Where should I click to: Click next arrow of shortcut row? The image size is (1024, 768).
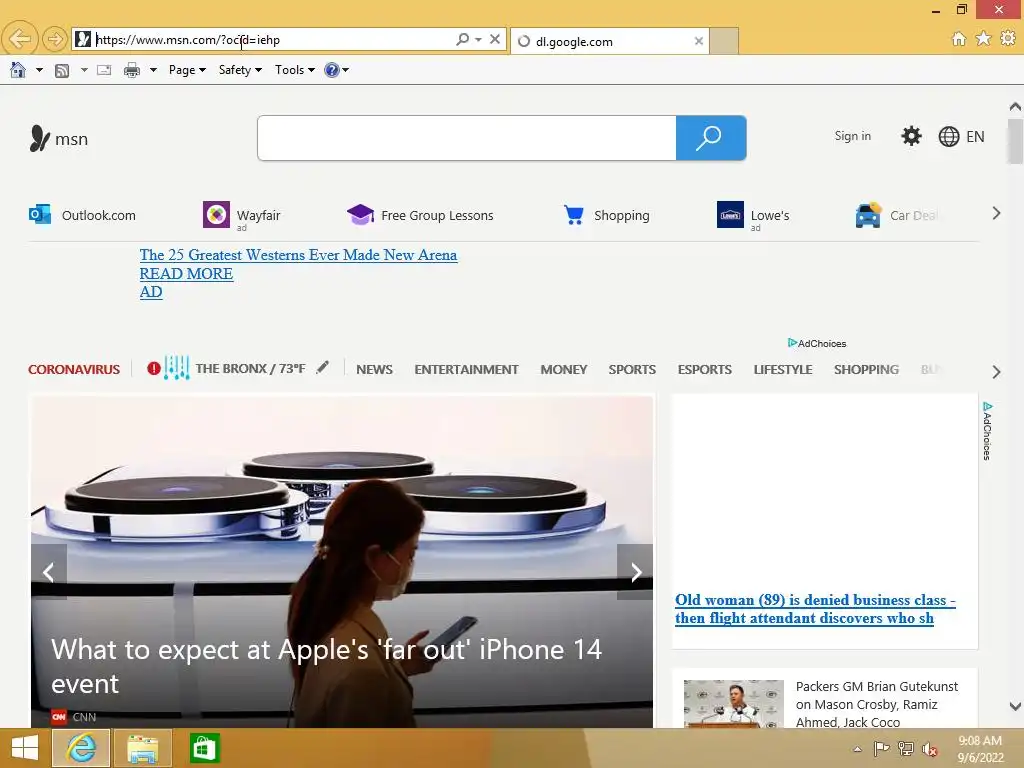point(996,214)
